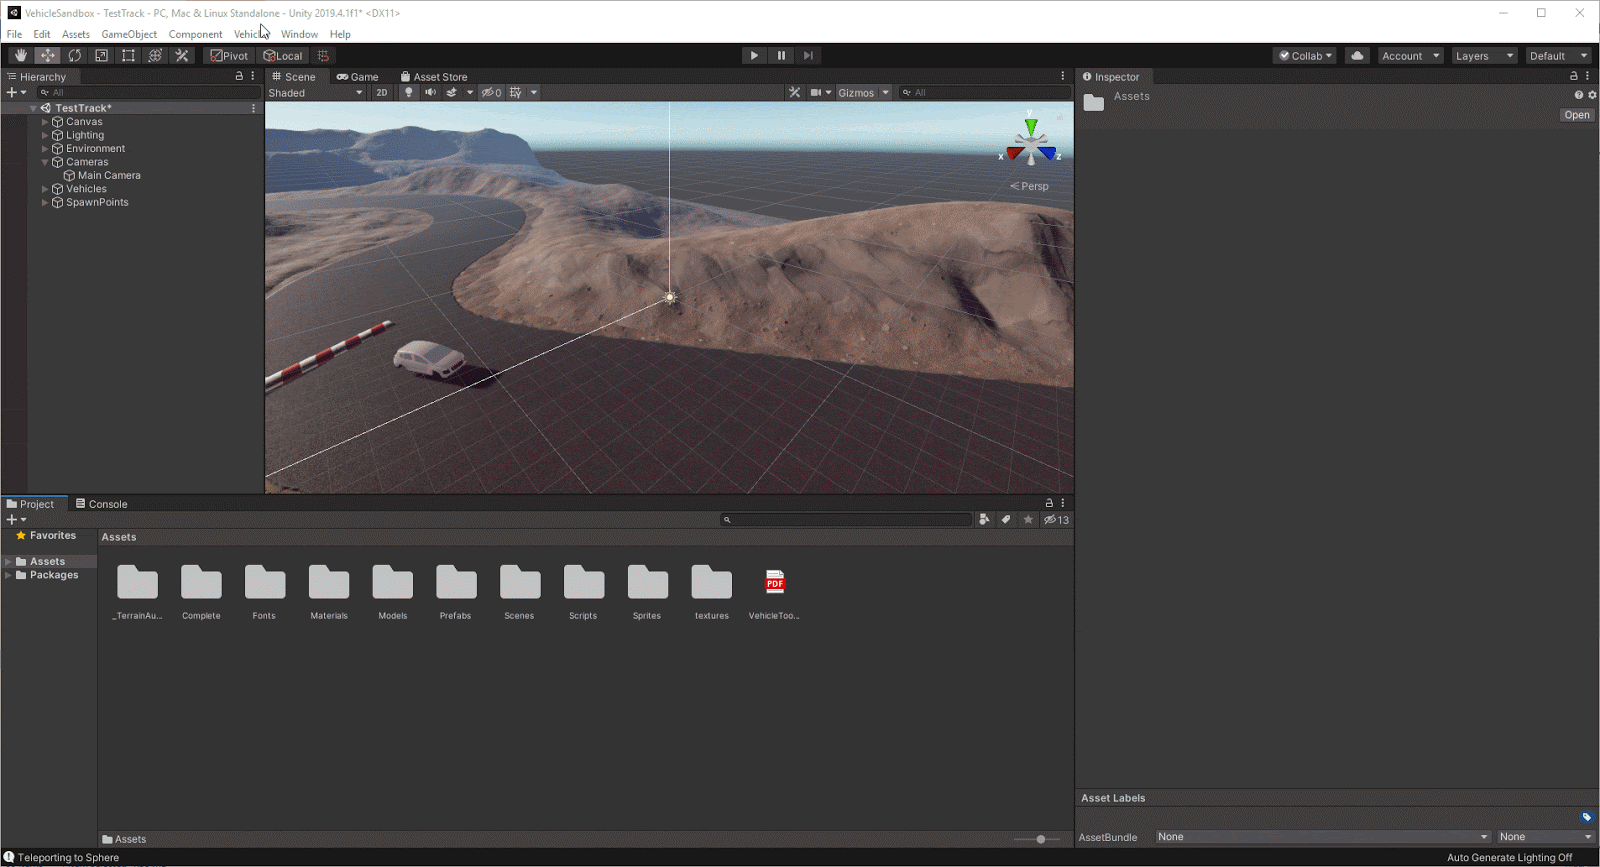Open the GameObject menu
Image resolution: width=1600 pixels, height=867 pixels.
pyautogui.click(x=129, y=34)
